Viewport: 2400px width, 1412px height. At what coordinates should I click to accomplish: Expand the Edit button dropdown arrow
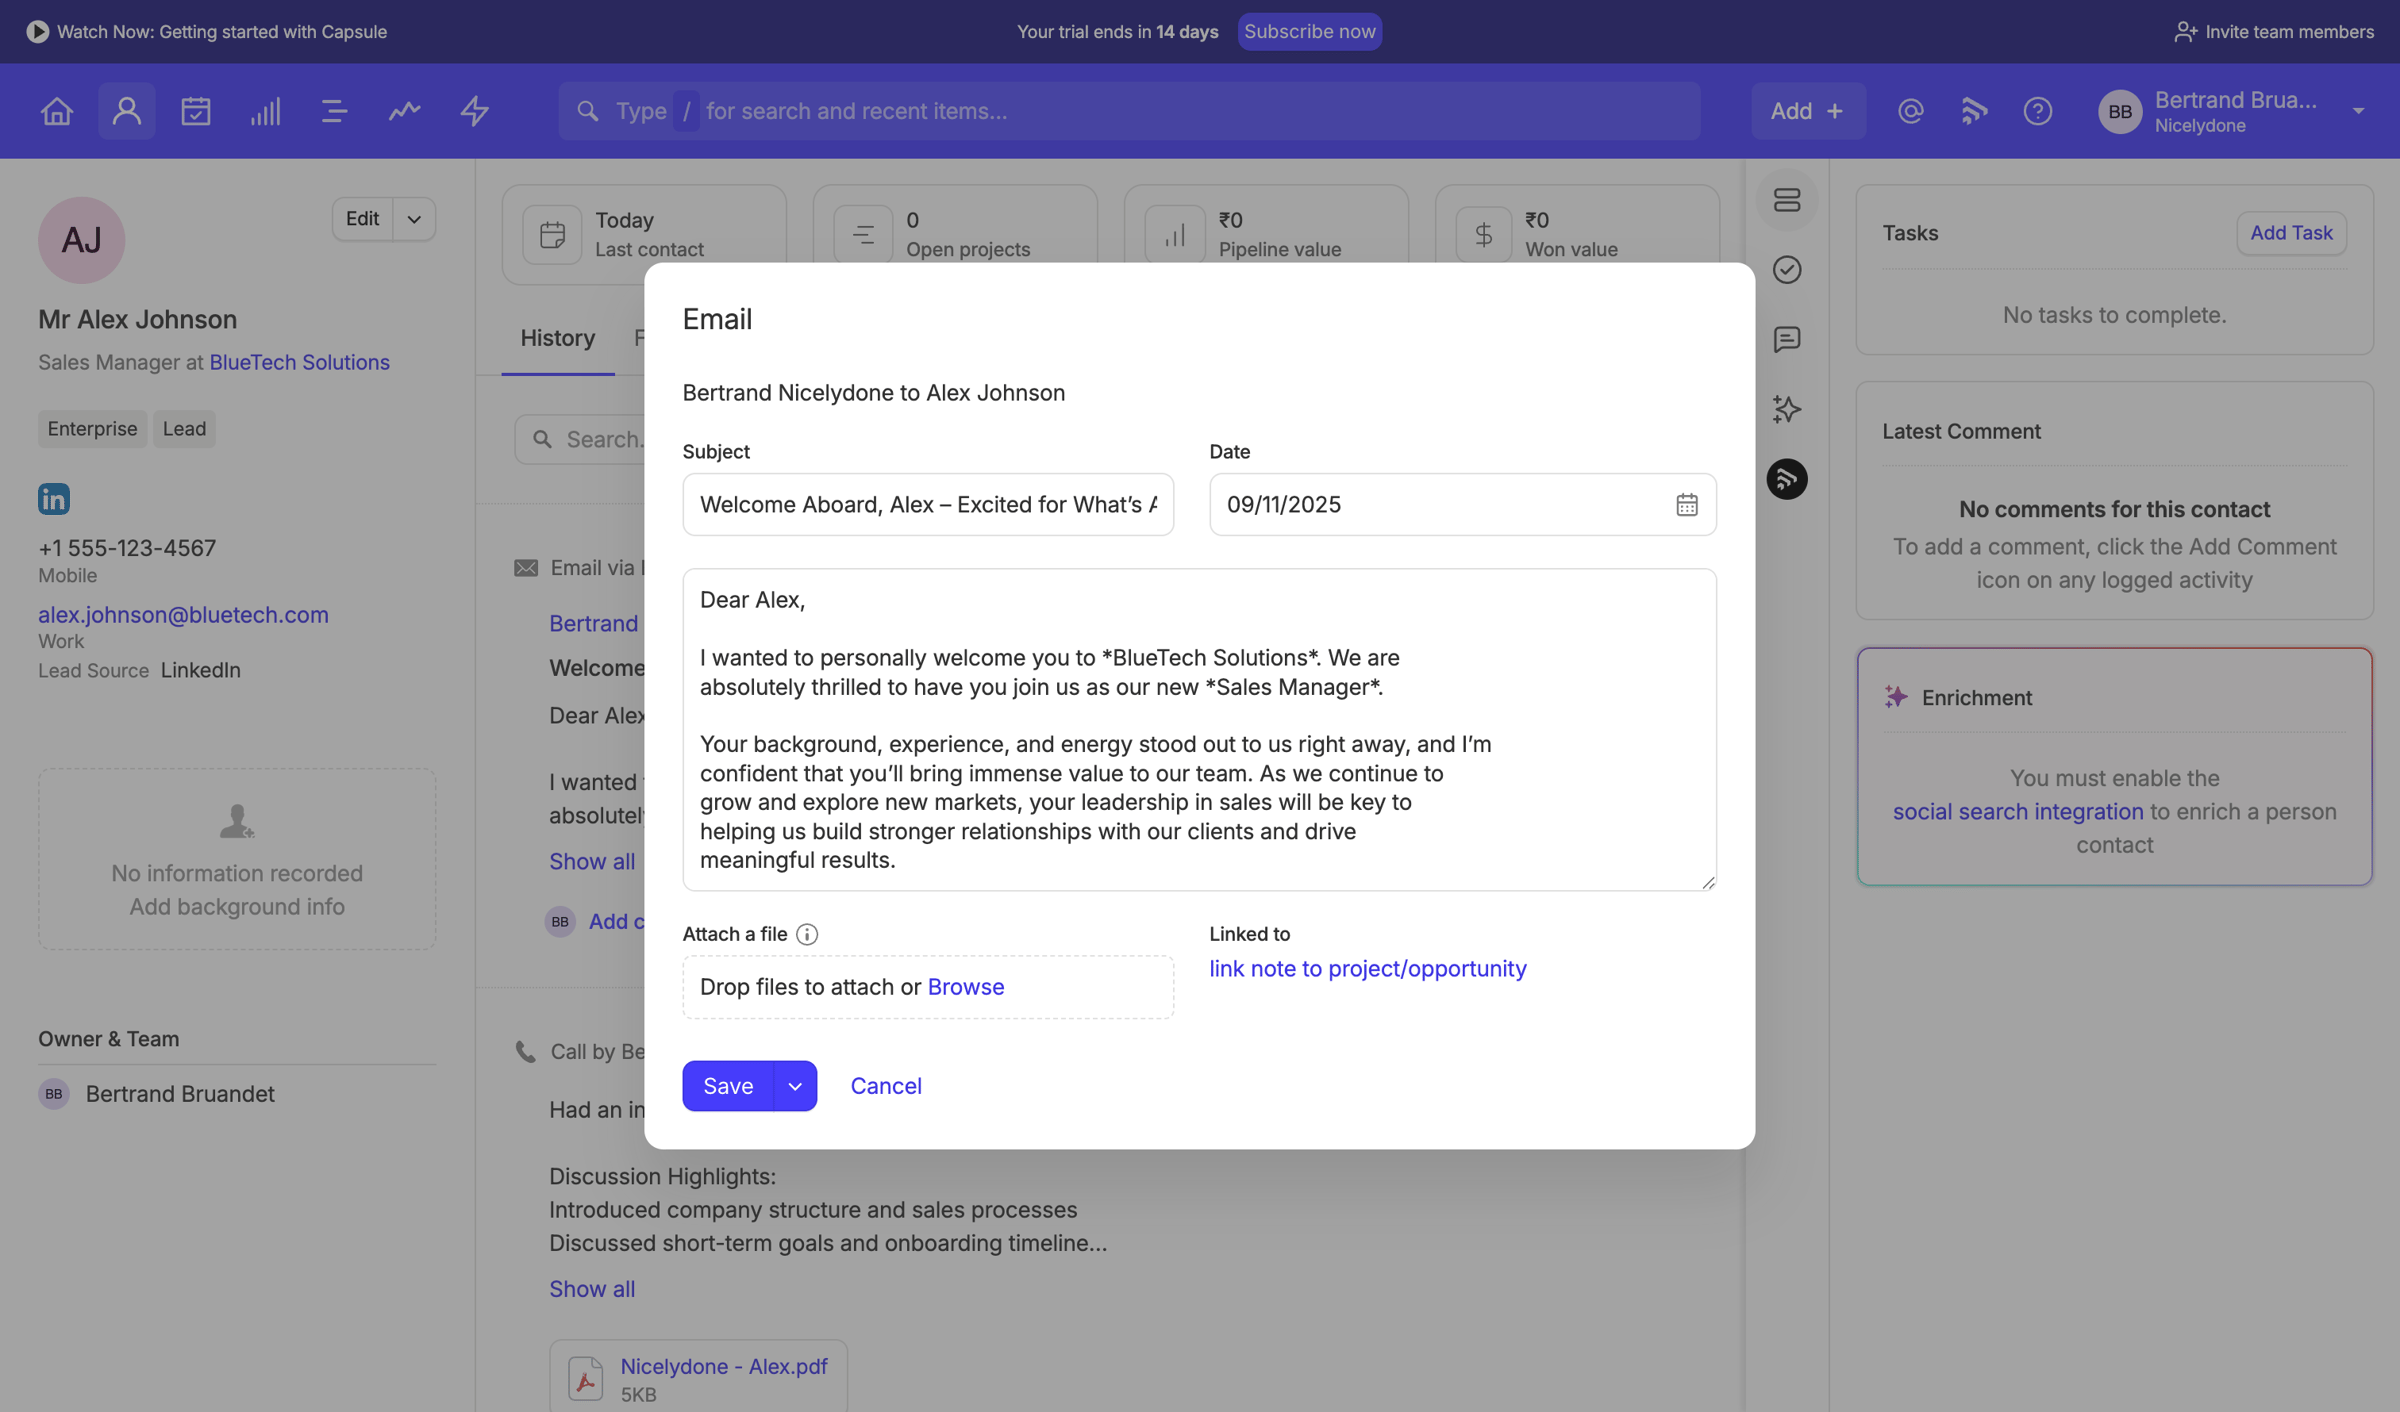pyautogui.click(x=414, y=219)
